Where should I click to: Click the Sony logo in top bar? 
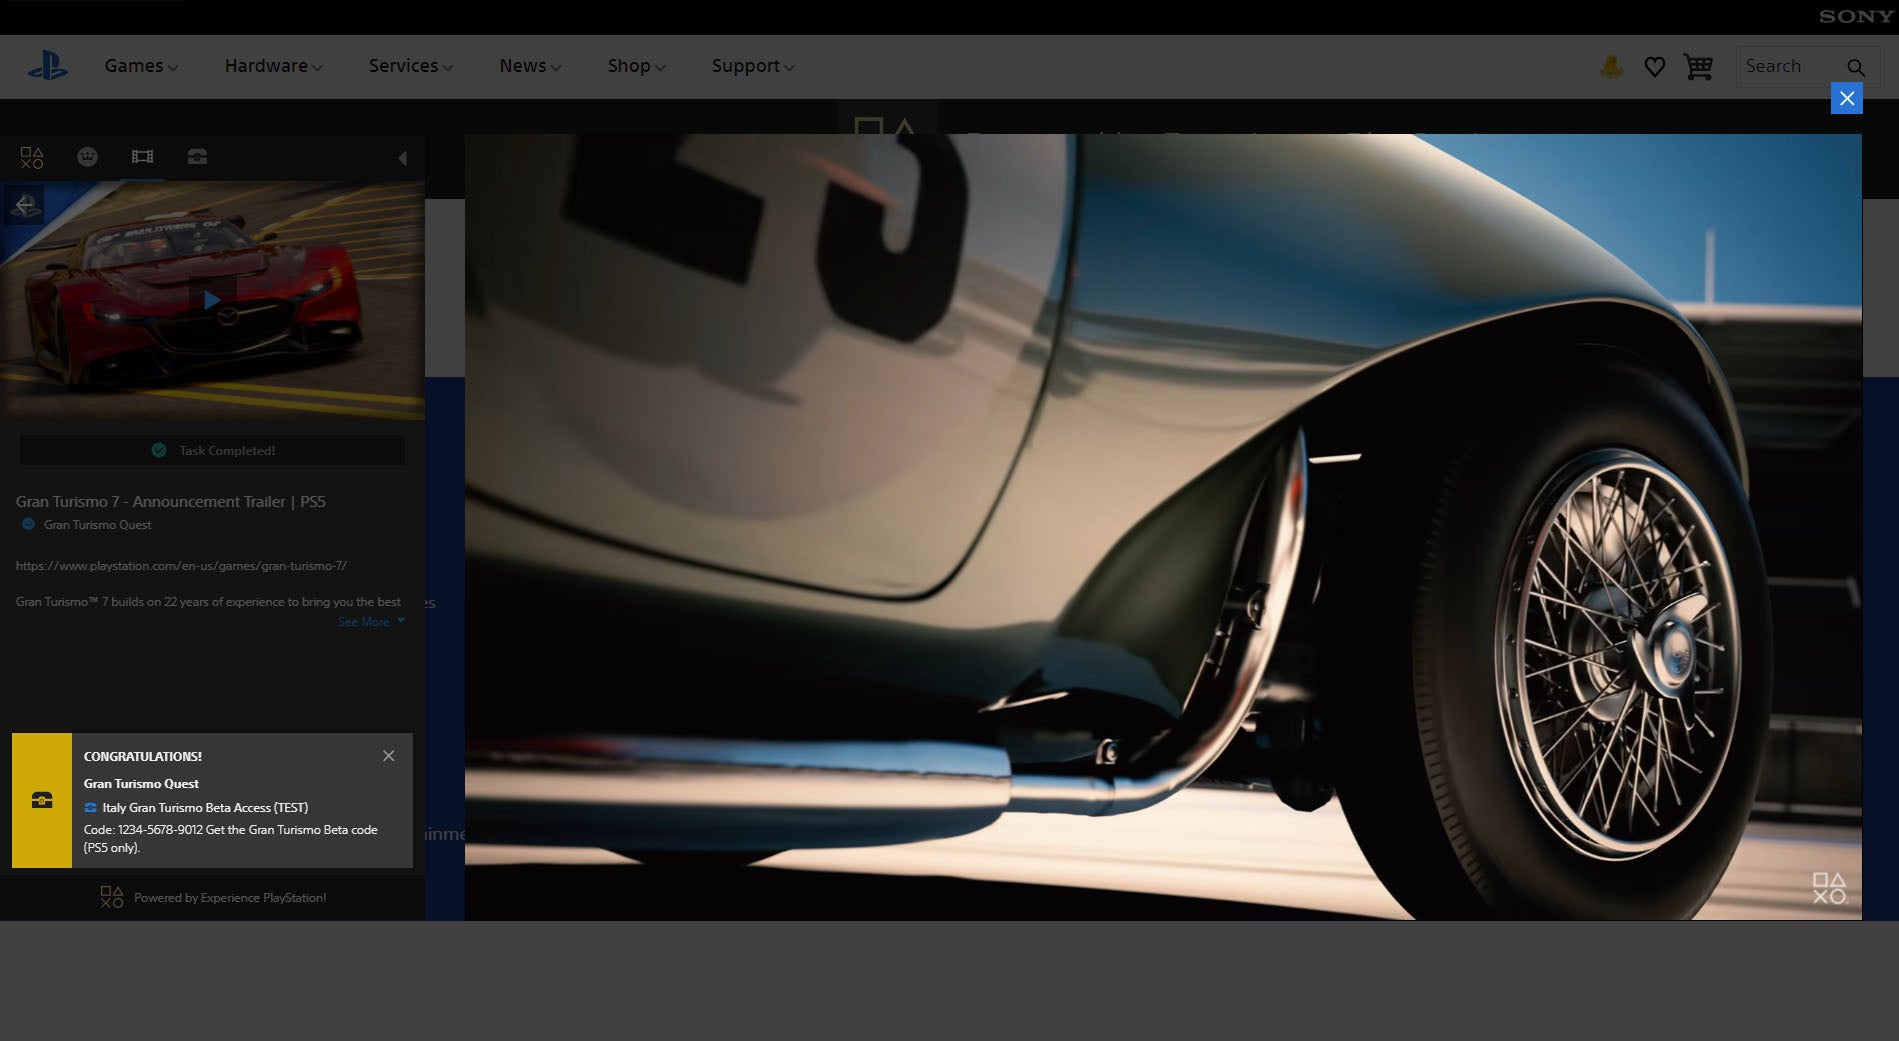1855,17
